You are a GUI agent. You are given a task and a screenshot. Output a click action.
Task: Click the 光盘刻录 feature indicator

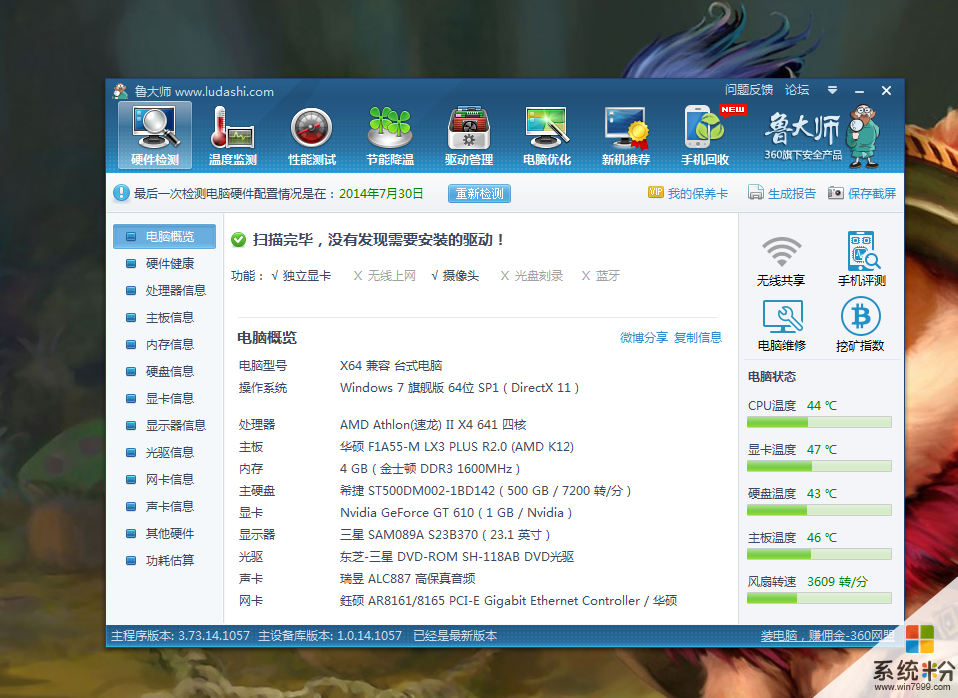(532, 276)
